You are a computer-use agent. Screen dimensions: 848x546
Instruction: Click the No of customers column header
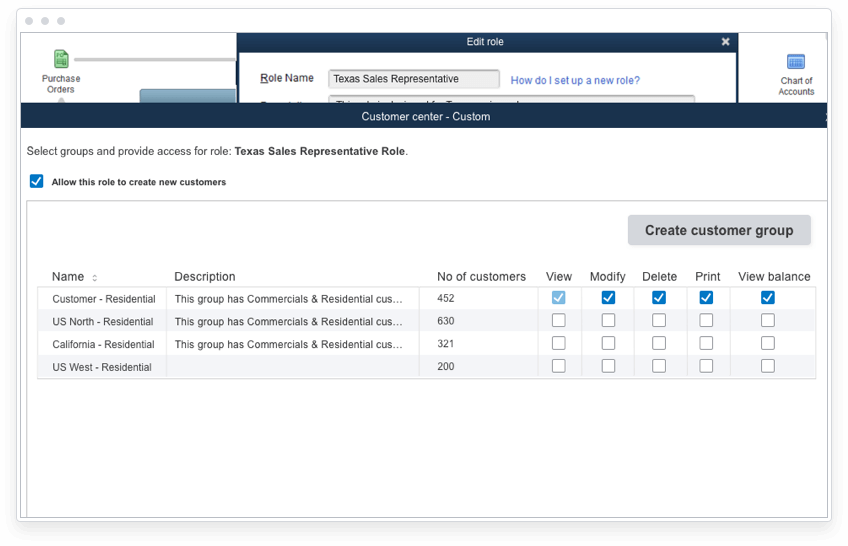pyautogui.click(x=481, y=277)
